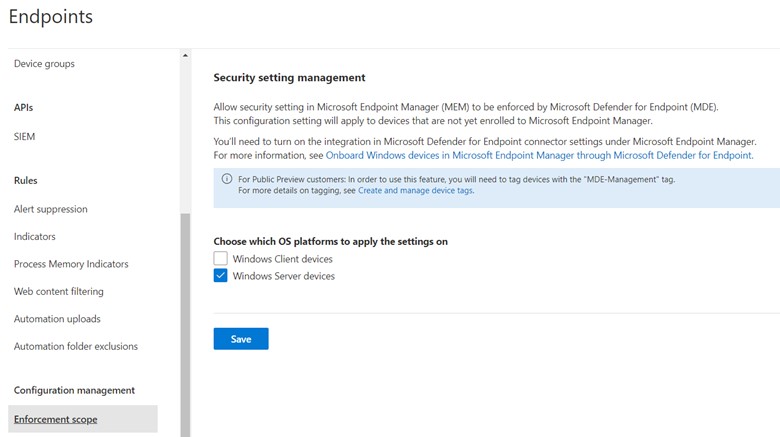Open Automation uploads page
Image resolution: width=780 pixels, height=437 pixels.
click(x=57, y=319)
